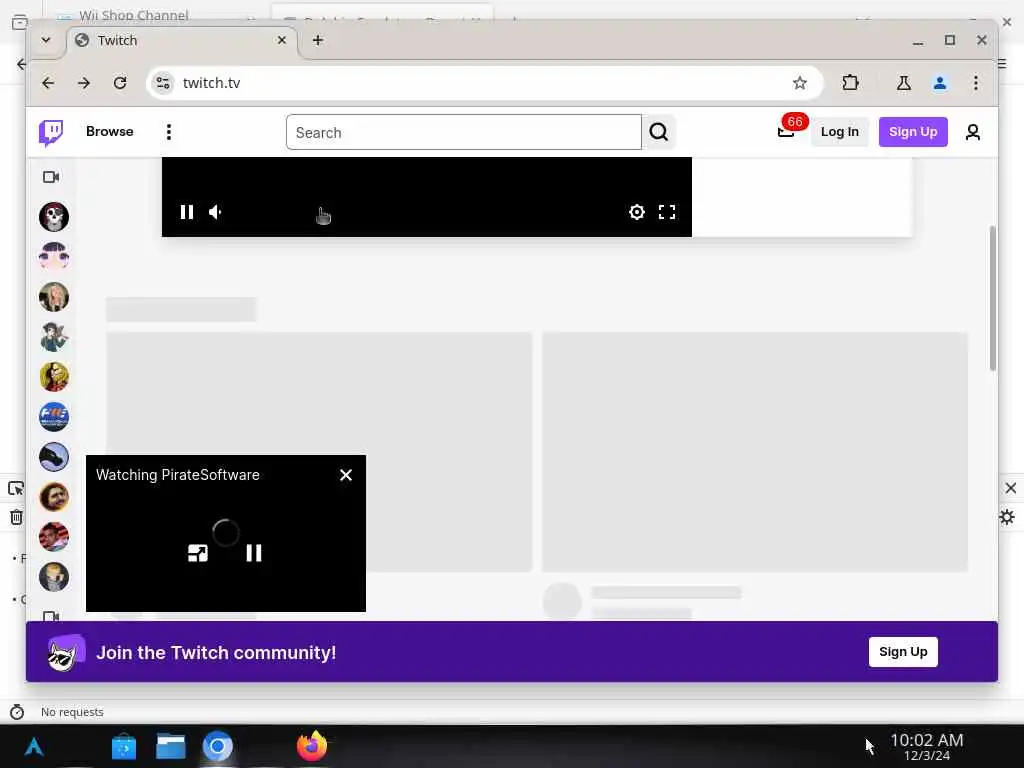Open the skull avatar channel in sidebar
This screenshot has height=768, width=1024.
click(54, 217)
